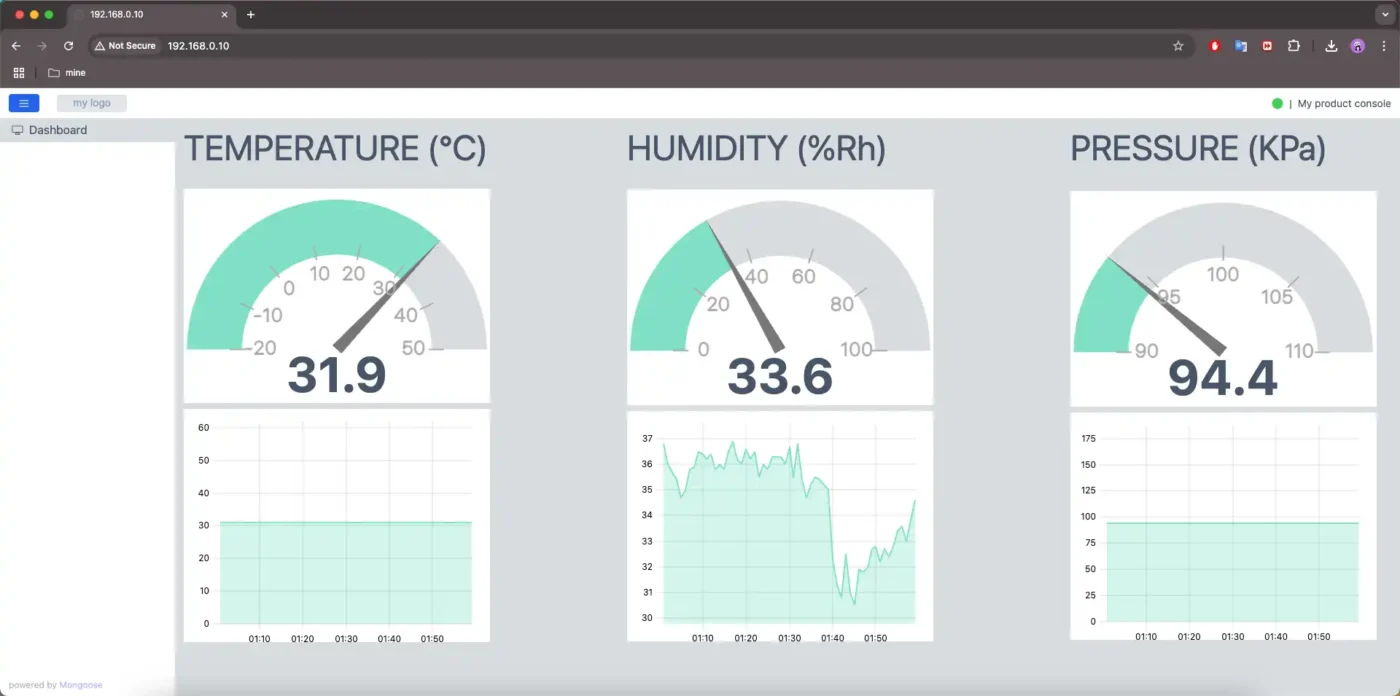This screenshot has height=696, width=1400.
Task: Click the red shield extension icon
Action: pyautogui.click(x=1215, y=46)
